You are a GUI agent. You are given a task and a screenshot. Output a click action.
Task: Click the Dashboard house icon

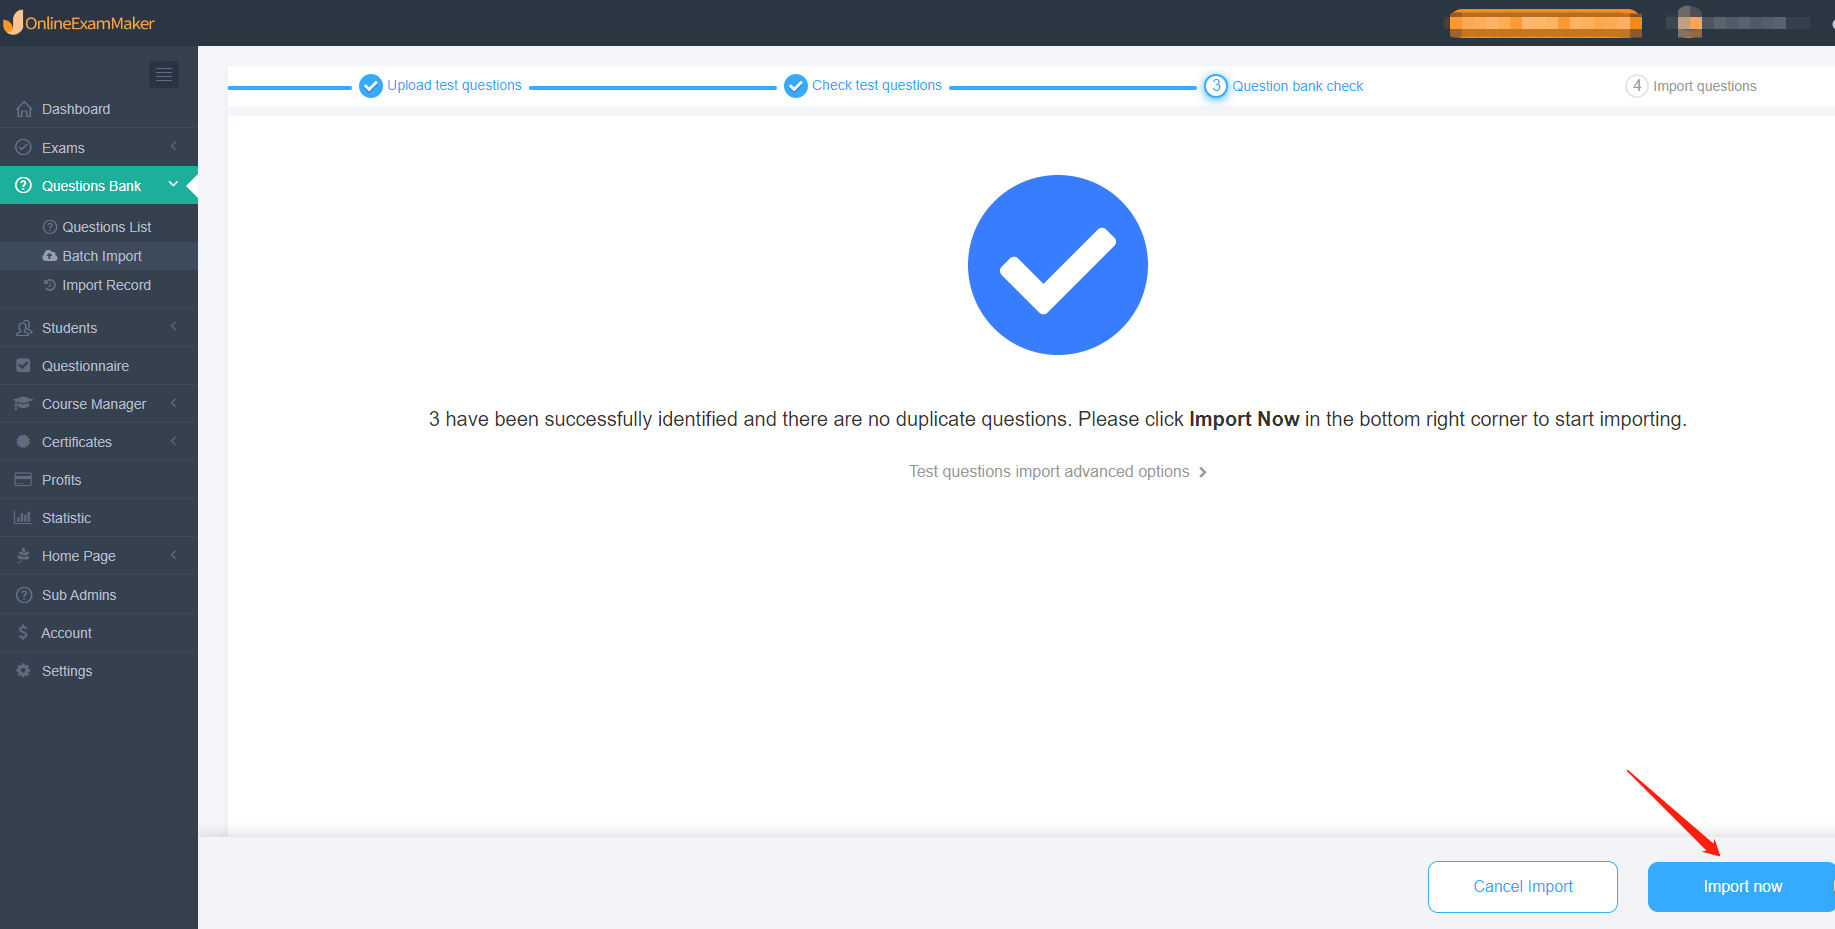tap(24, 109)
